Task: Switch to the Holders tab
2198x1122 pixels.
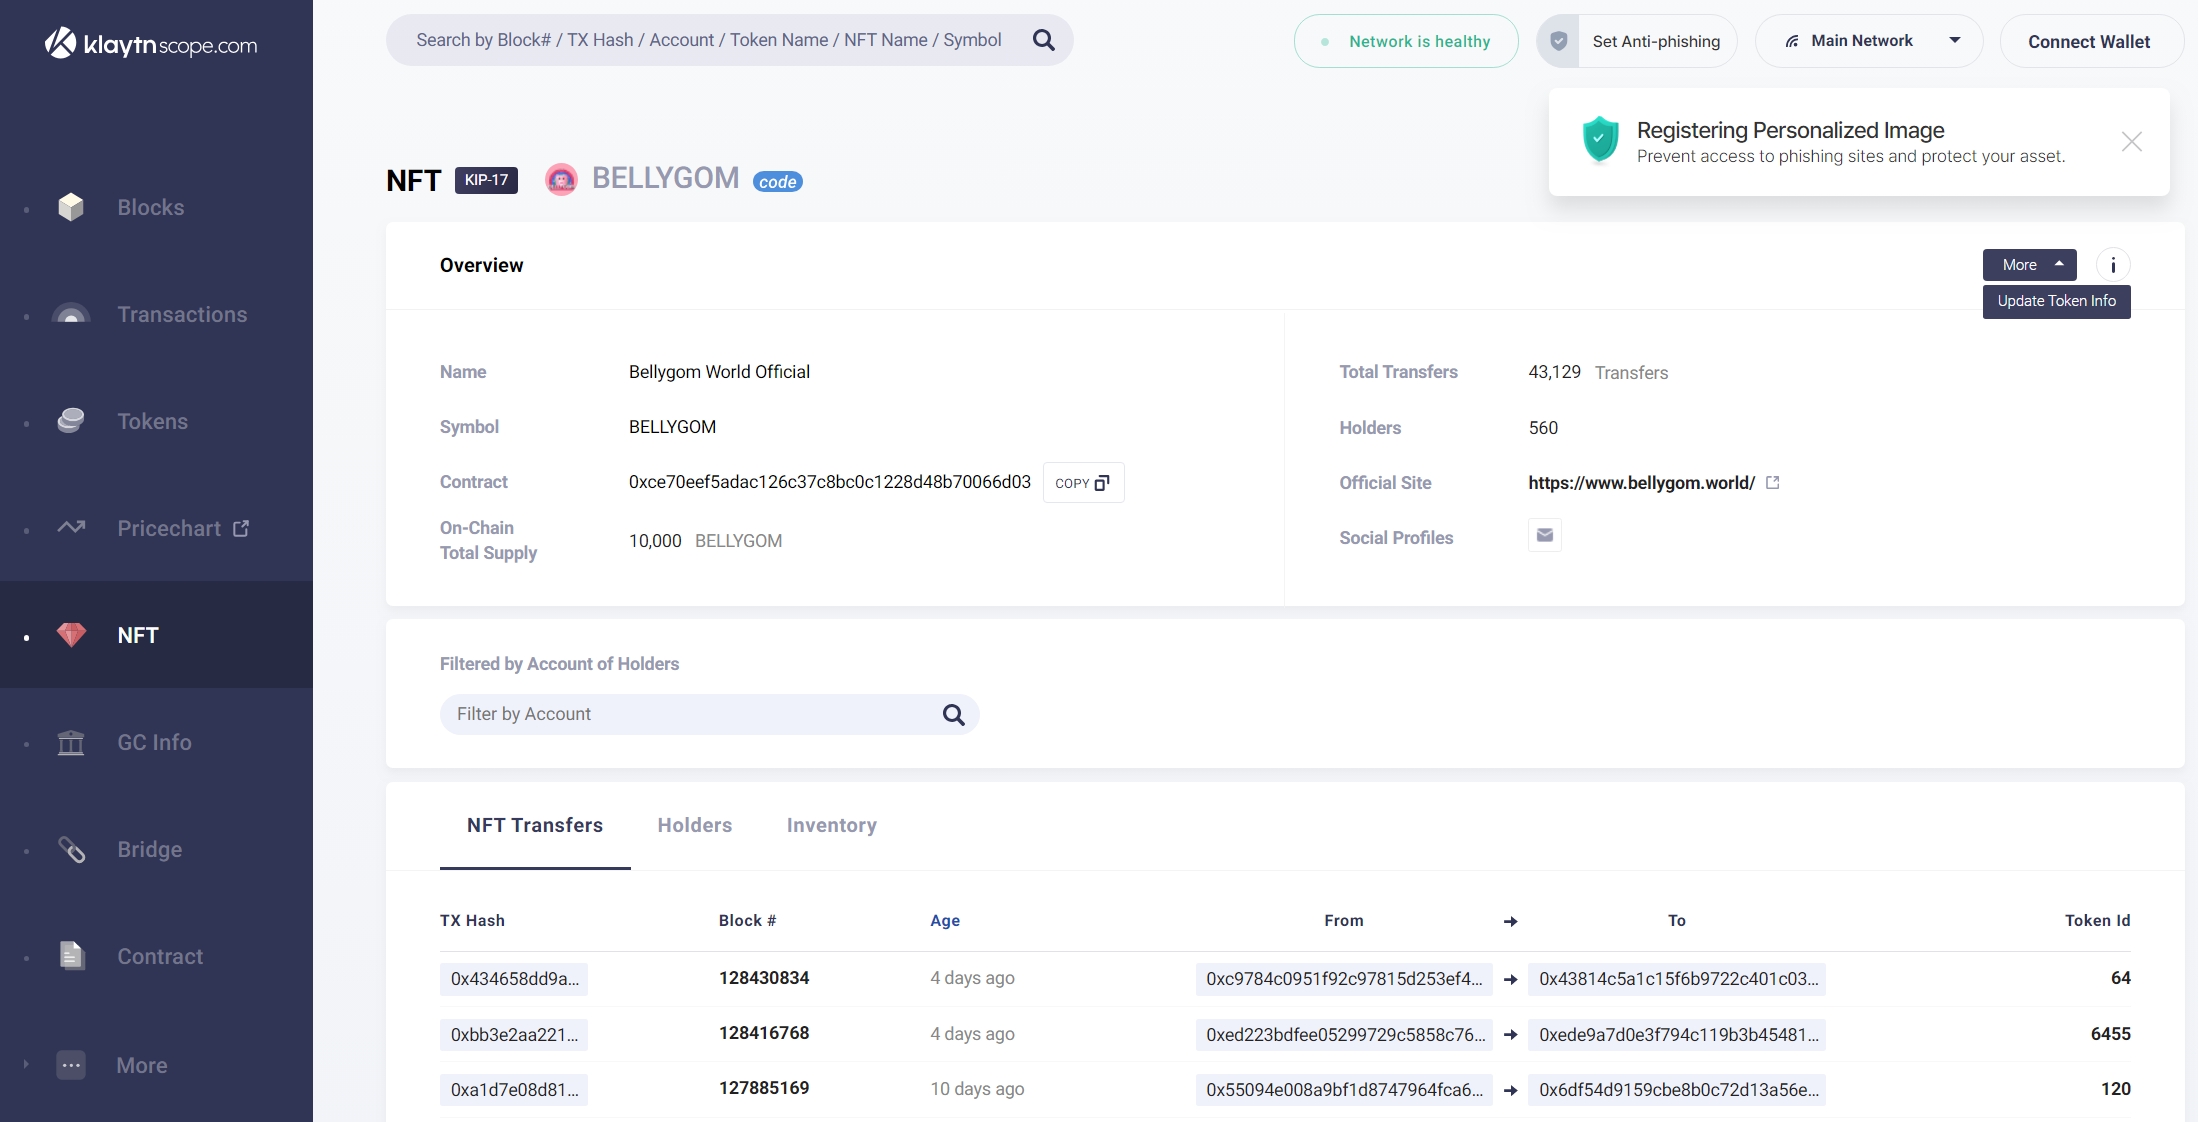Action: (694, 825)
